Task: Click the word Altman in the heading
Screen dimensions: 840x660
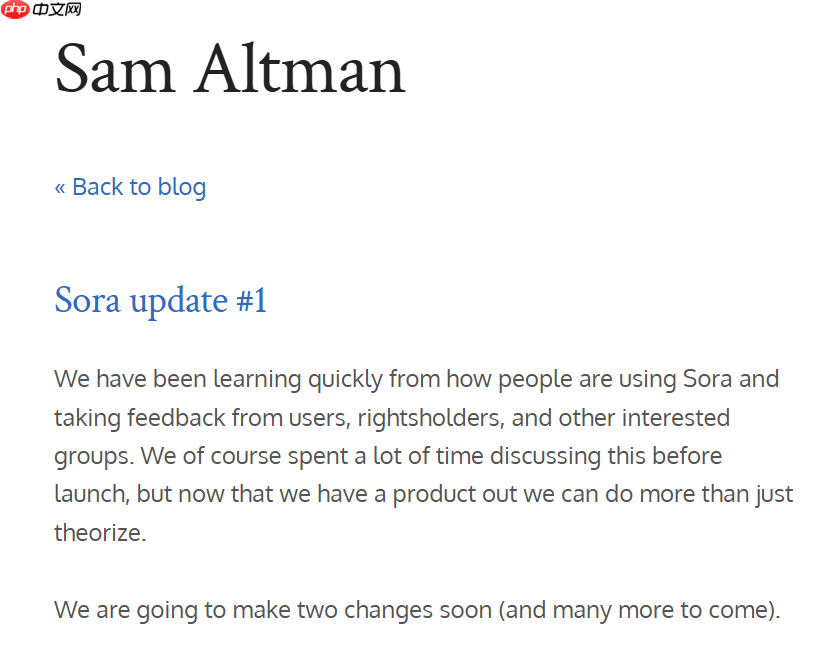Action: [x=301, y=70]
